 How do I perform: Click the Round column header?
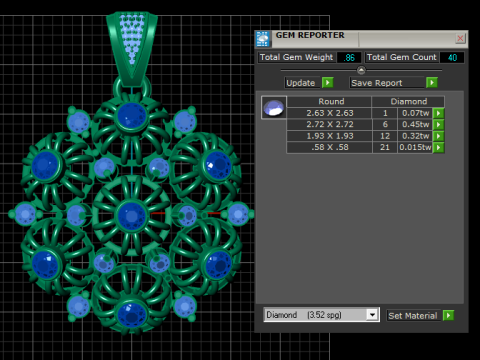329,102
